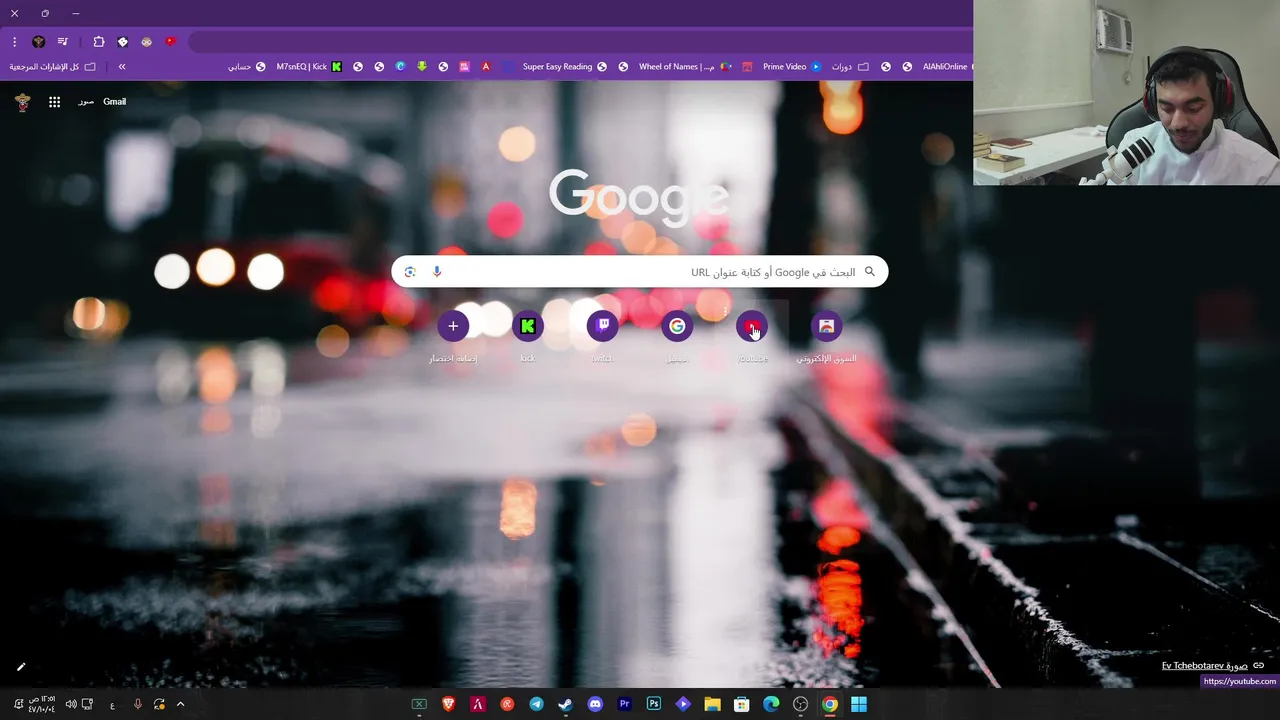Click the red letter A bookmark icon

point(486,67)
